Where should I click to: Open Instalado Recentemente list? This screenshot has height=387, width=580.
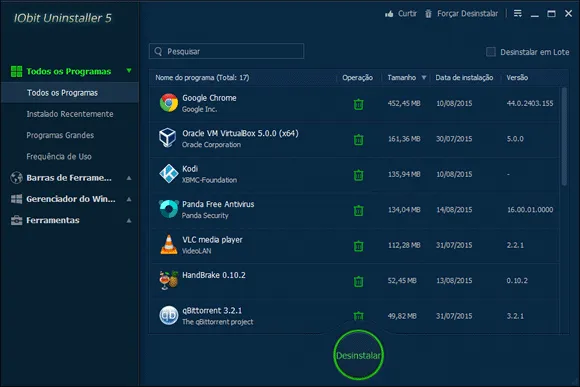[x=70, y=114]
